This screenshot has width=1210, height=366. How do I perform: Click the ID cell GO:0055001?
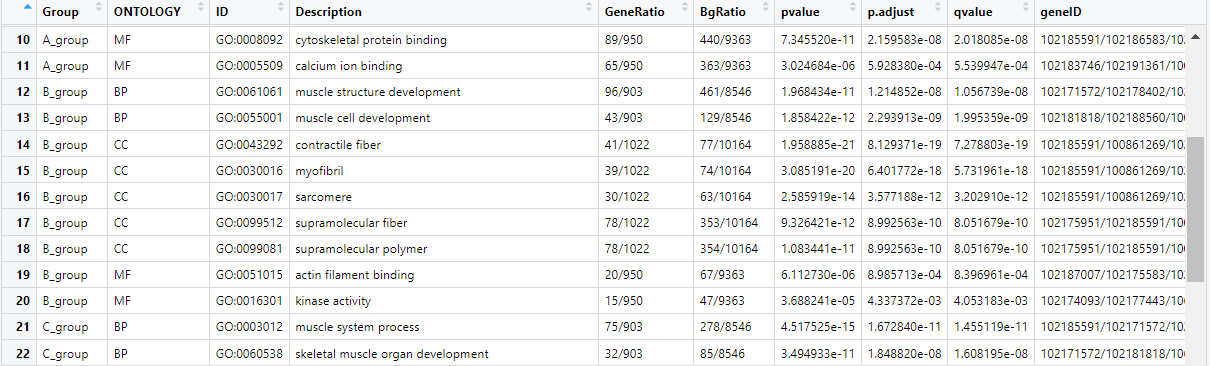(x=249, y=118)
